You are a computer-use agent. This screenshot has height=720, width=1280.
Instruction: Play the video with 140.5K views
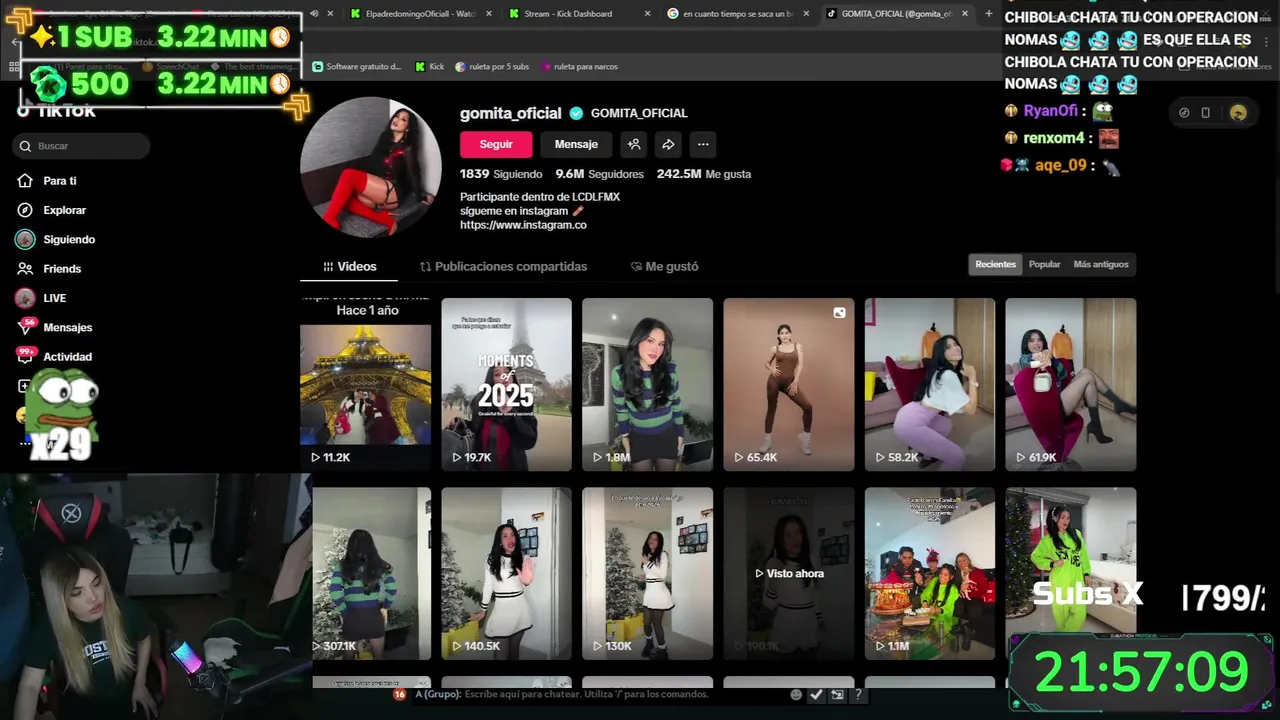pyautogui.click(x=507, y=573)
